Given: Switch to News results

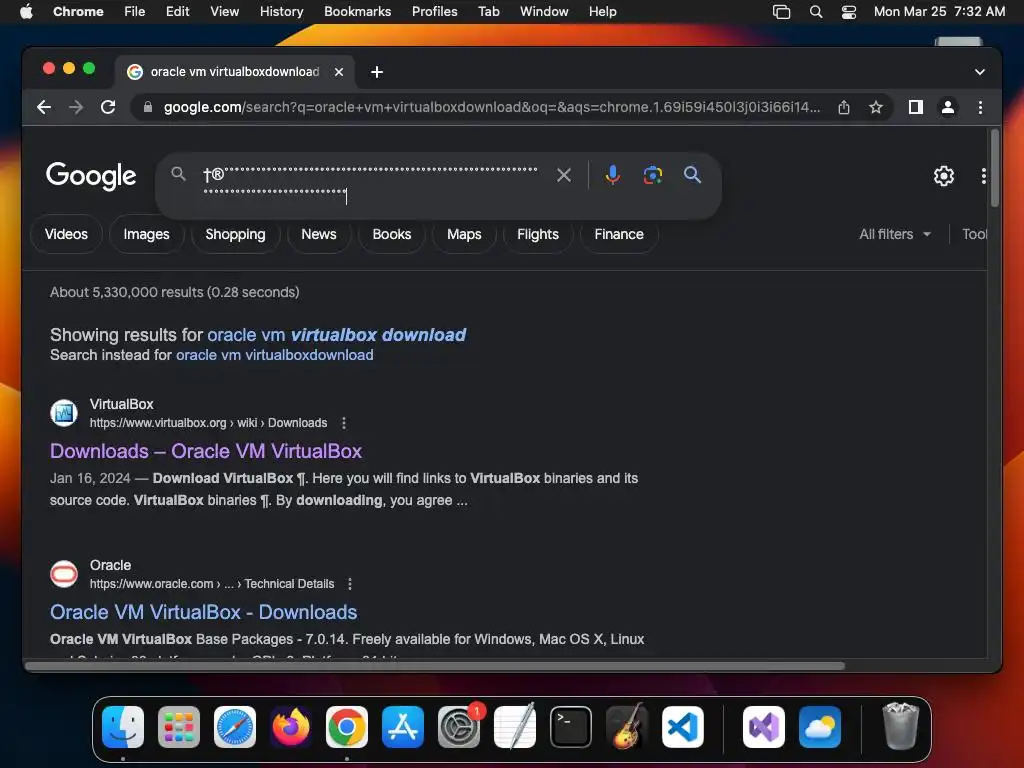Looking at the screenshot, I should click(319, 234).
